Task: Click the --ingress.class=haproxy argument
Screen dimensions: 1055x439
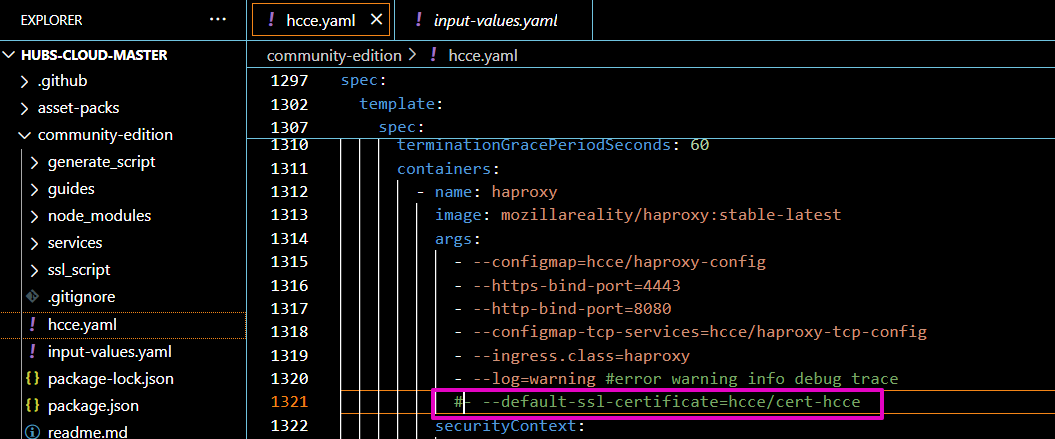Action: 581,356
